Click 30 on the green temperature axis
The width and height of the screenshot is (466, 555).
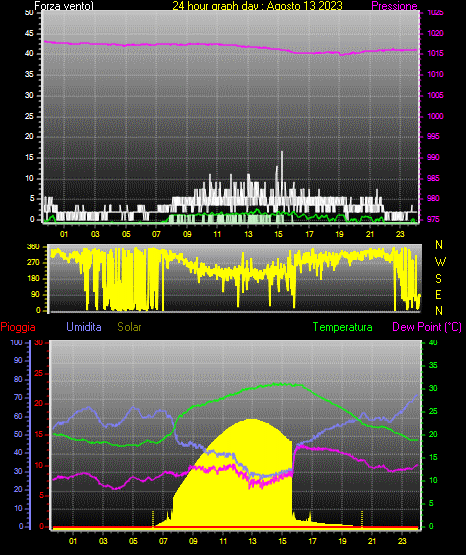(433, 388)
